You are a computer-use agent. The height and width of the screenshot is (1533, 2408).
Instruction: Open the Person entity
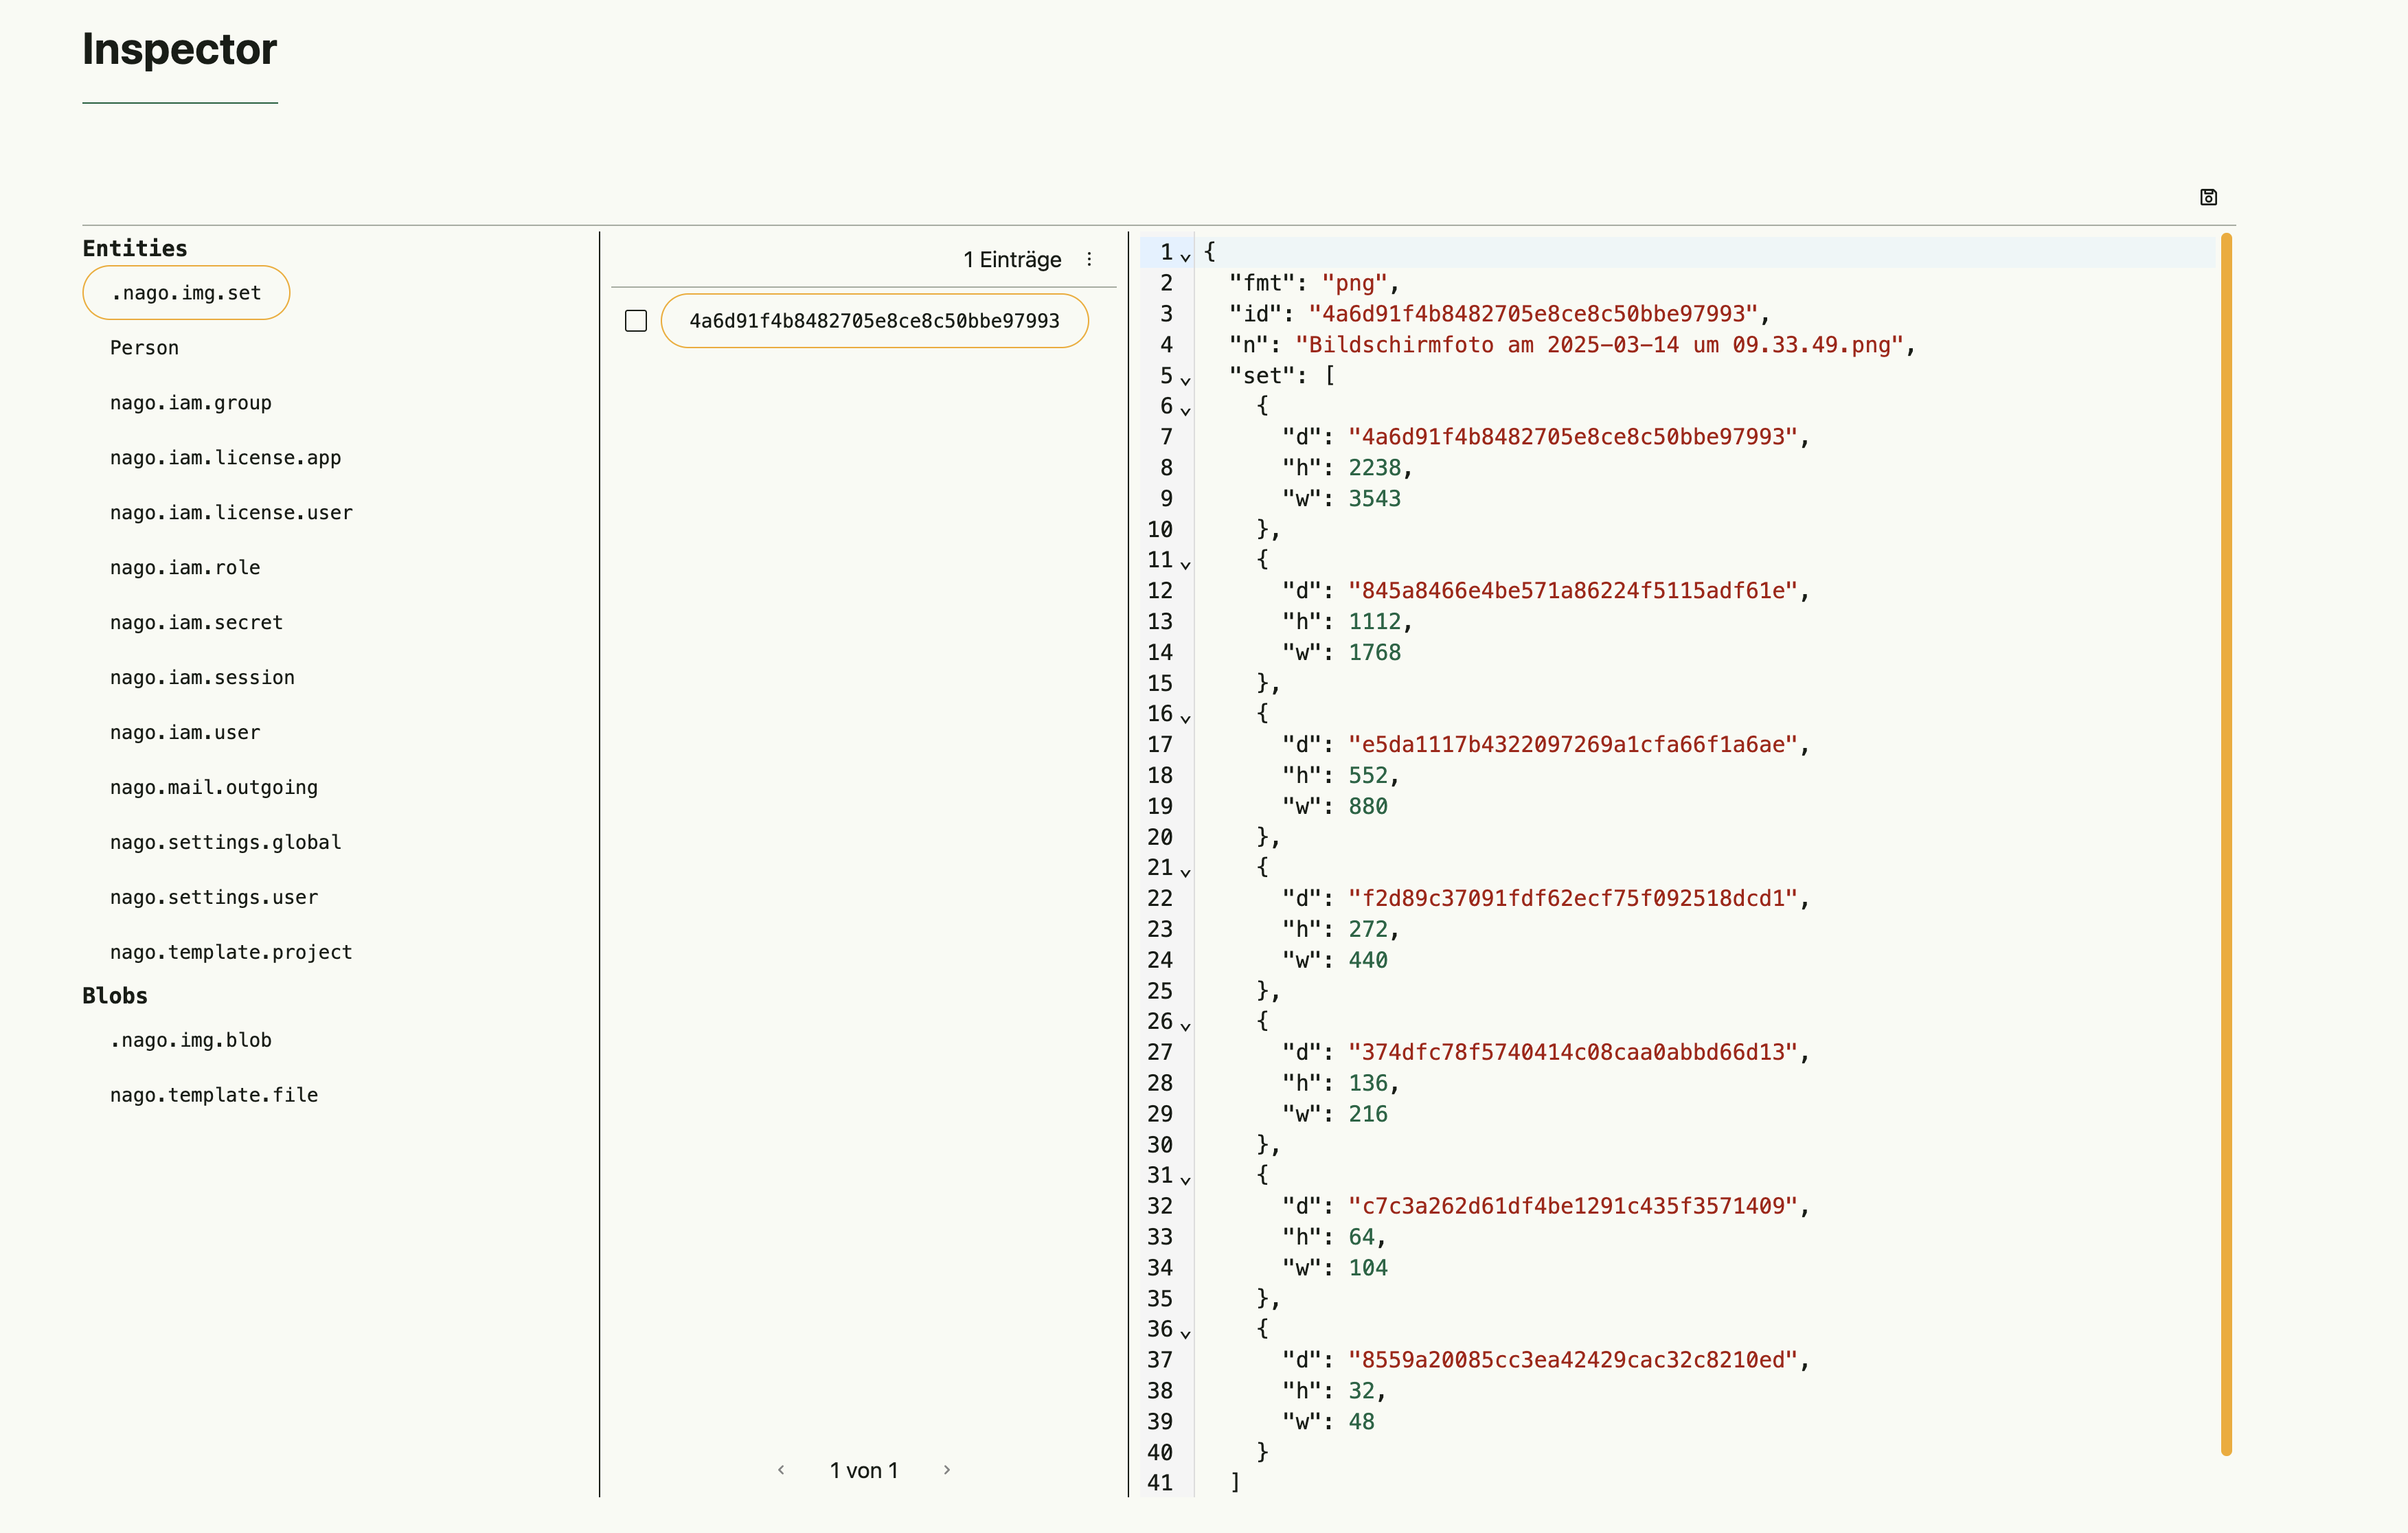click(144, 348)
